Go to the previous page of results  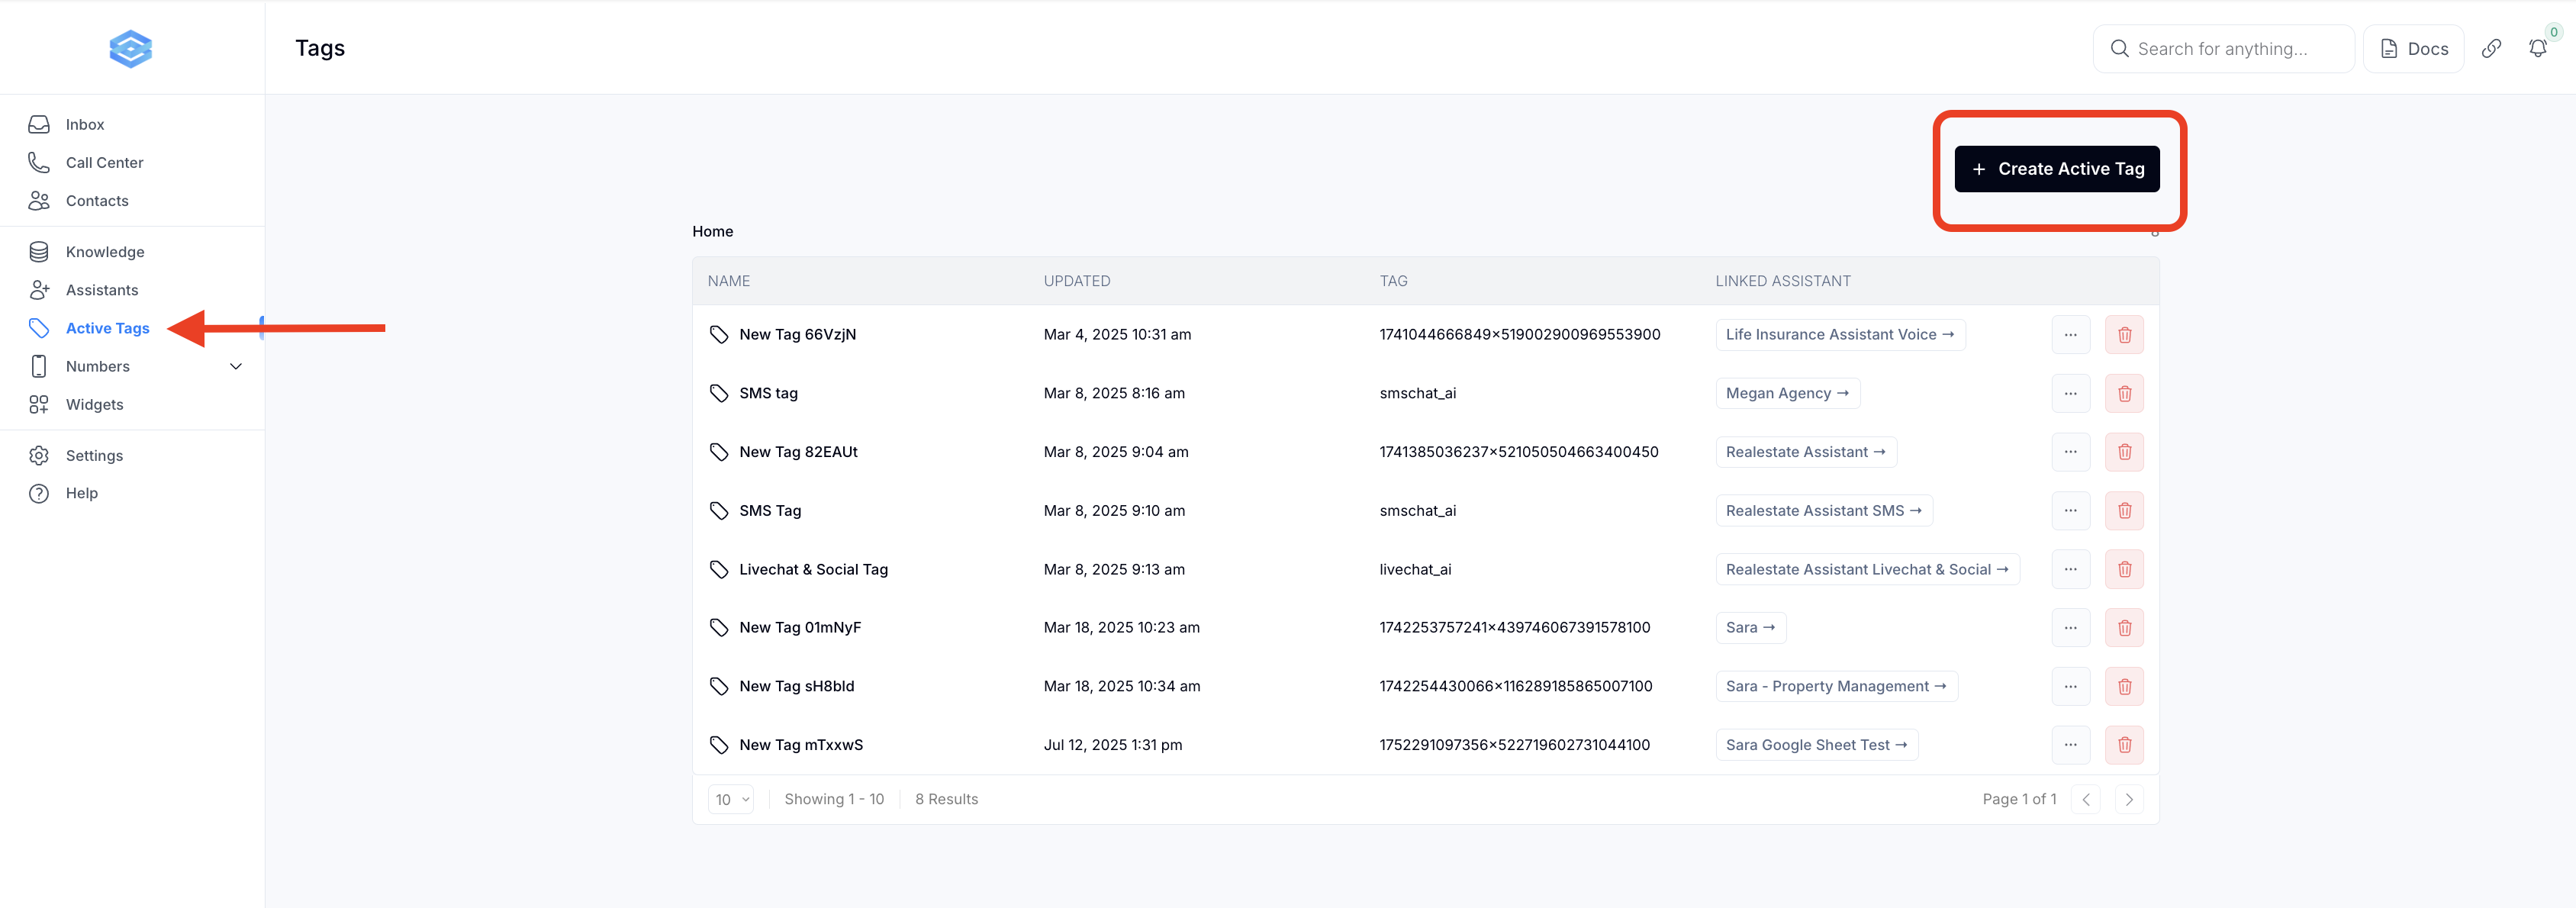coord(2085,799)
